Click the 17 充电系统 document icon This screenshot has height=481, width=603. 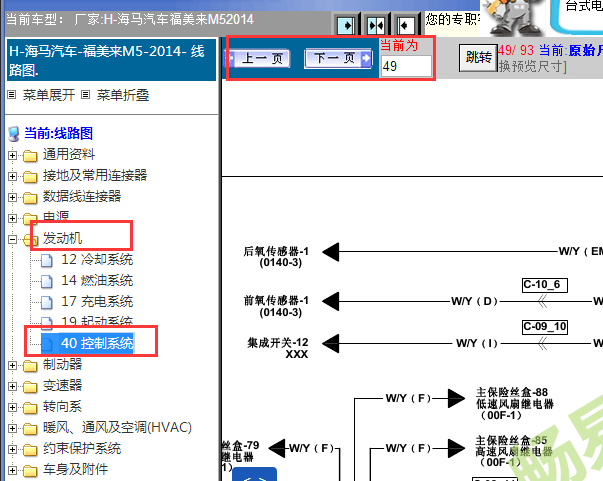point(47,303)
